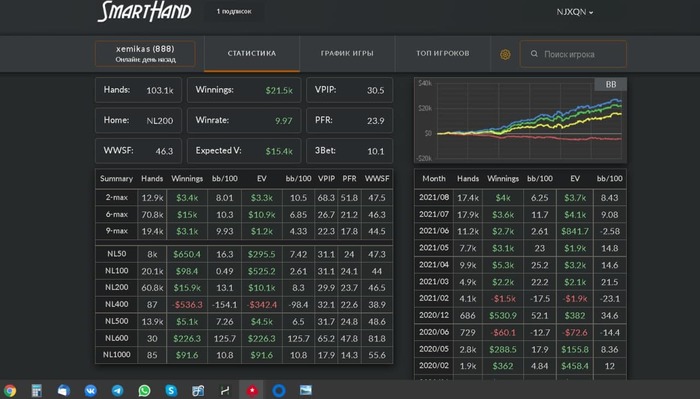Select the 2020/05 month row
700x399 pixels.
pos(521,349)
